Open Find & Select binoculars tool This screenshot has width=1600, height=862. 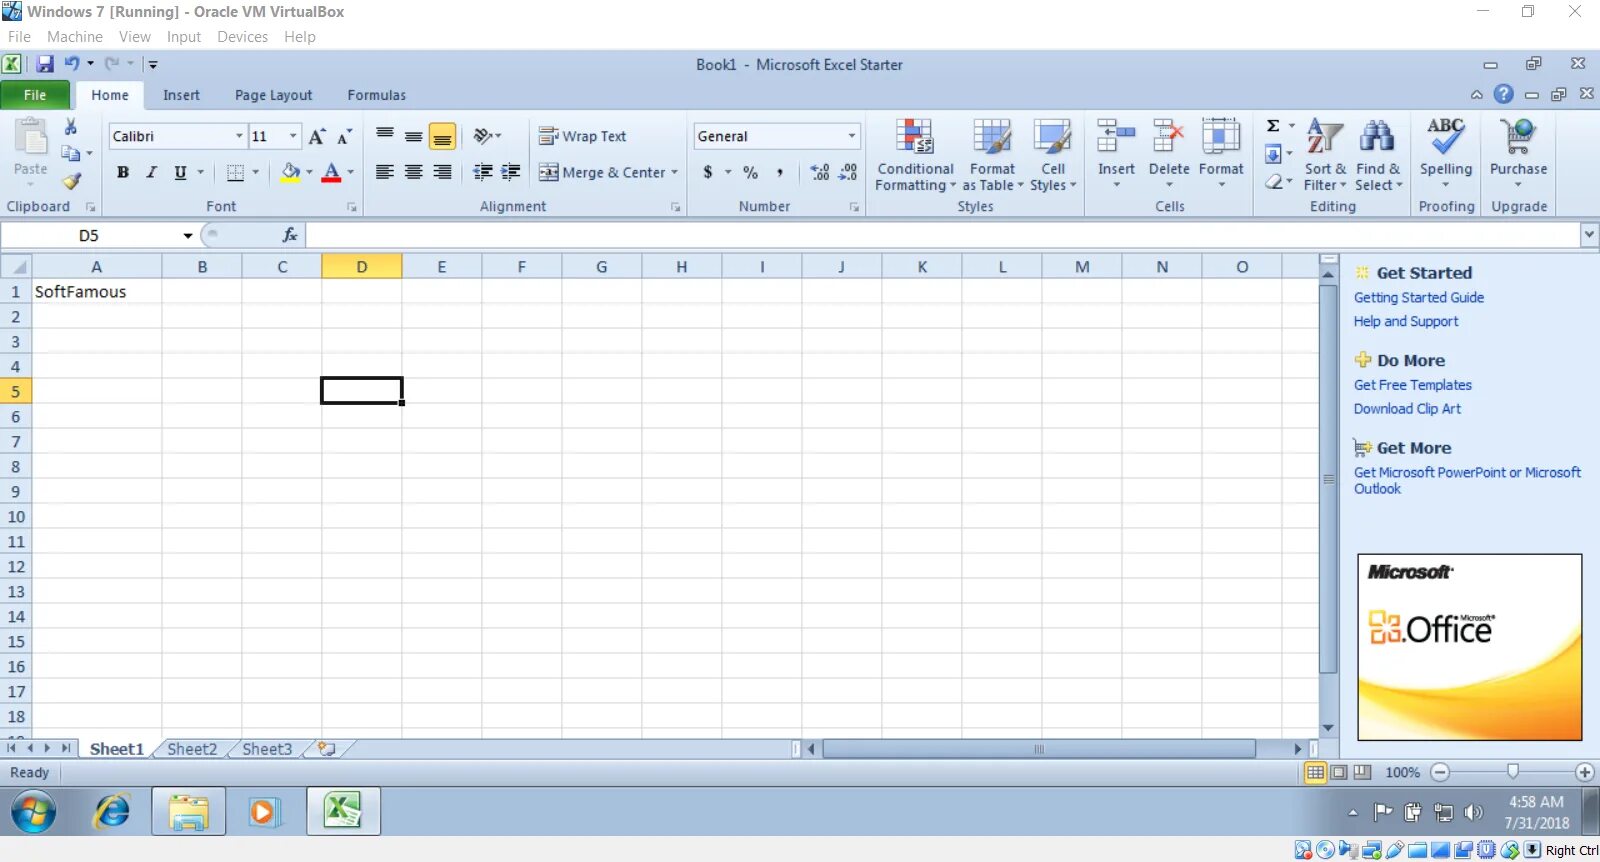pyautogui.click(x=1378, y=156)
